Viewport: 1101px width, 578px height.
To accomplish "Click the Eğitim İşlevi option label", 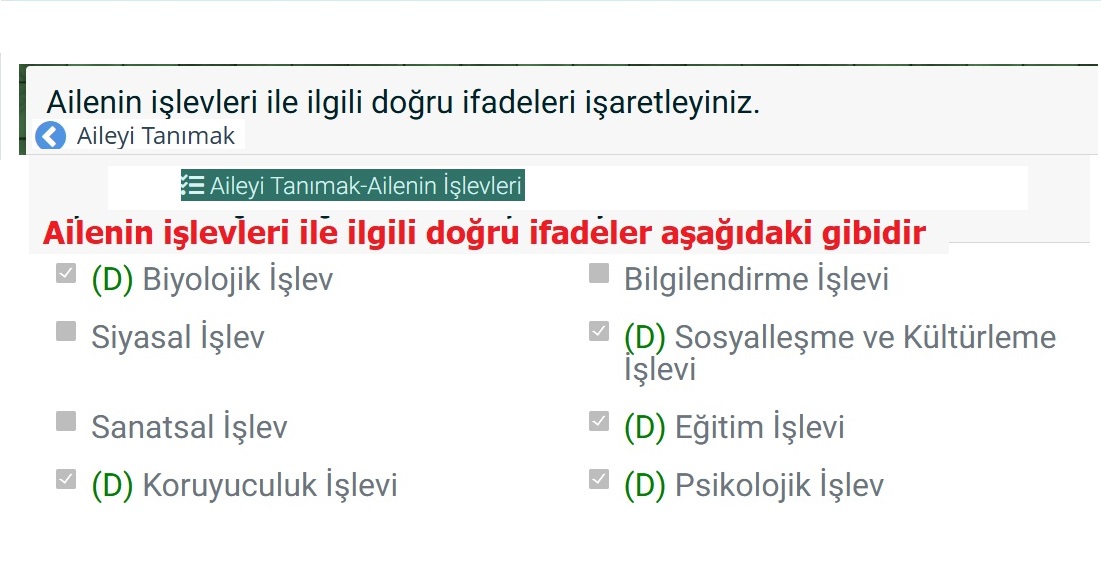I will tap(759, 428).
